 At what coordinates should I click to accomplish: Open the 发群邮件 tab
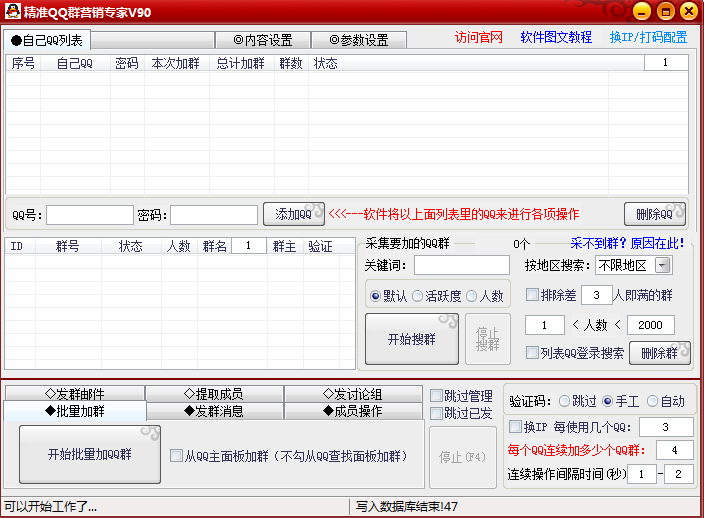coord(75,394)
